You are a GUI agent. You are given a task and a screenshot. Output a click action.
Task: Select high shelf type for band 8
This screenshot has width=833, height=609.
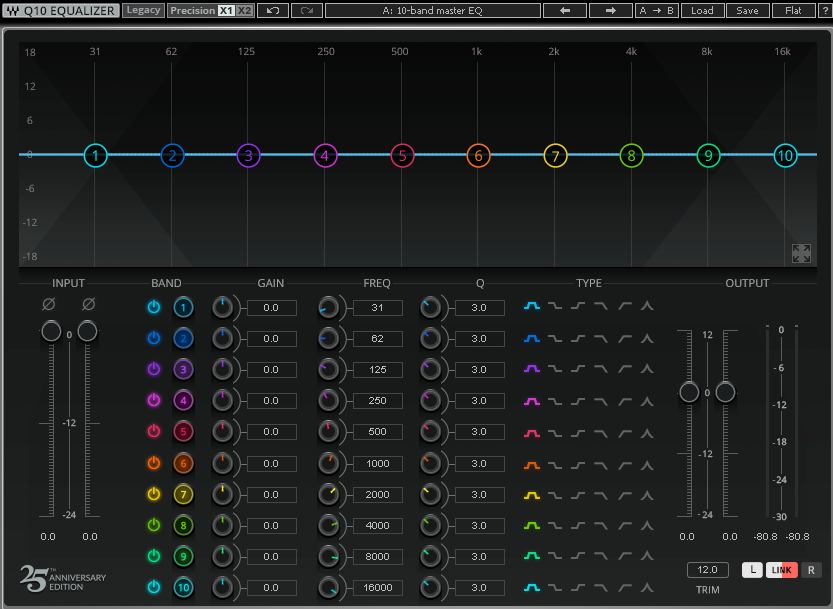point(578,526)
